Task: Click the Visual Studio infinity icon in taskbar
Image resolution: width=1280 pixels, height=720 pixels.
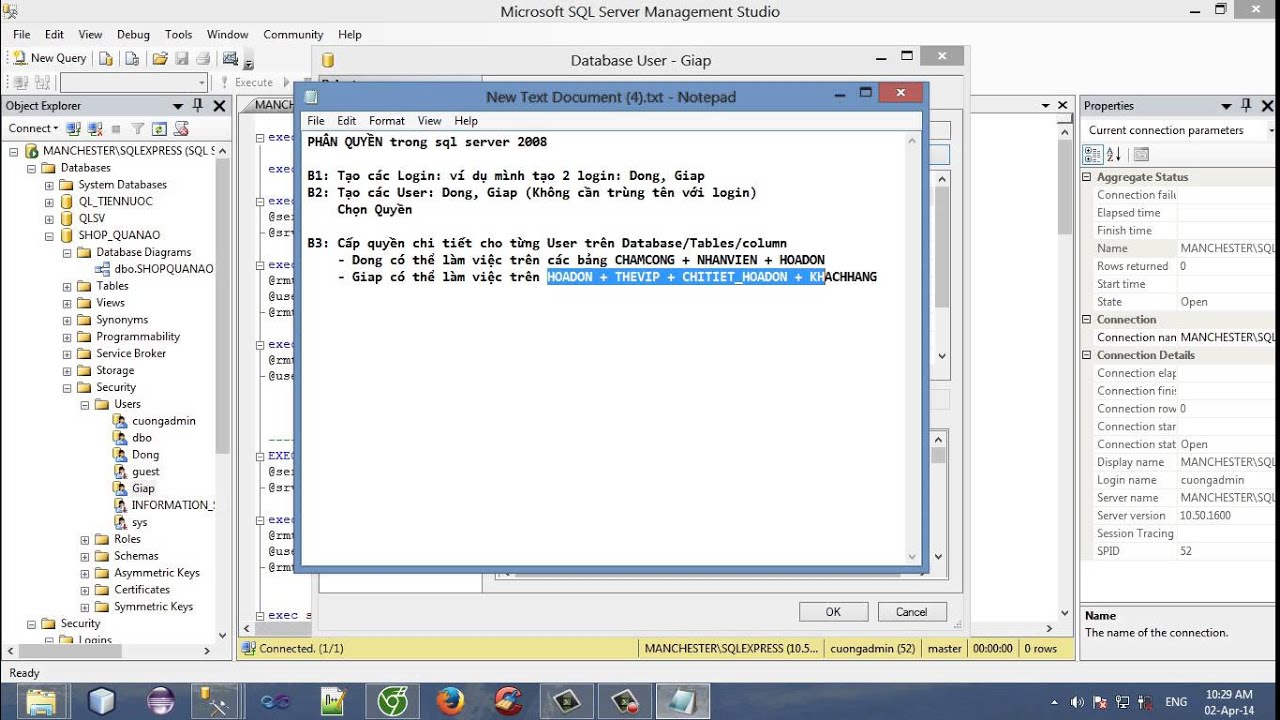Action: pos(275,701)
